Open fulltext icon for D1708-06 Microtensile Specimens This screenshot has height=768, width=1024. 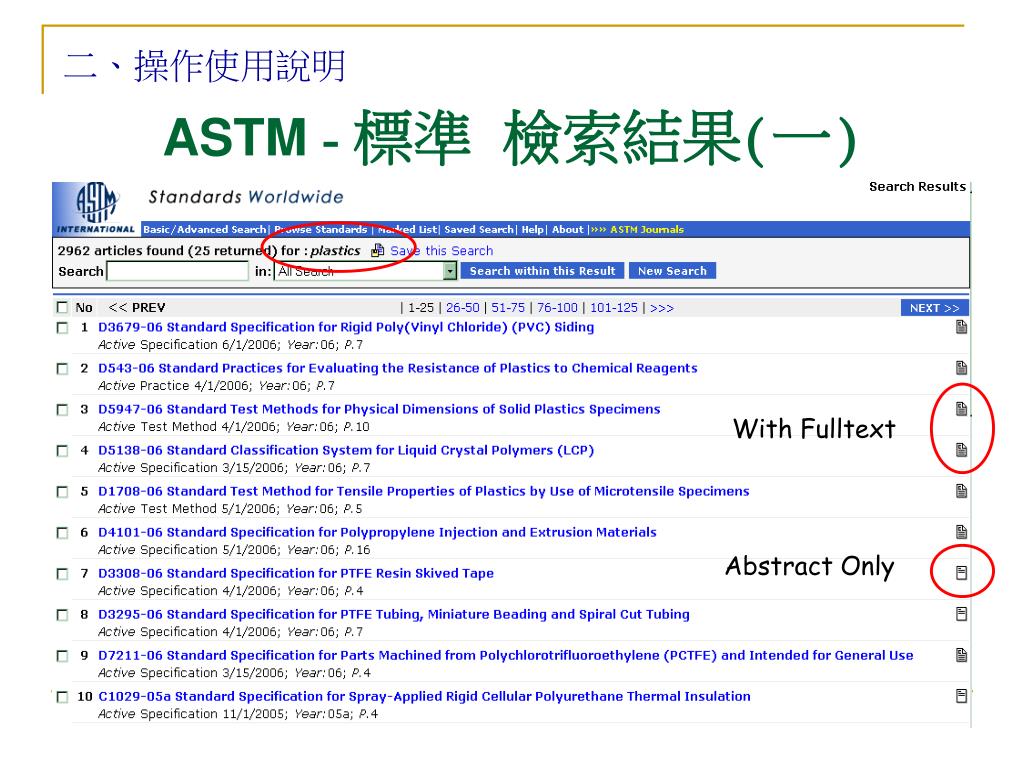coord(961,491)
